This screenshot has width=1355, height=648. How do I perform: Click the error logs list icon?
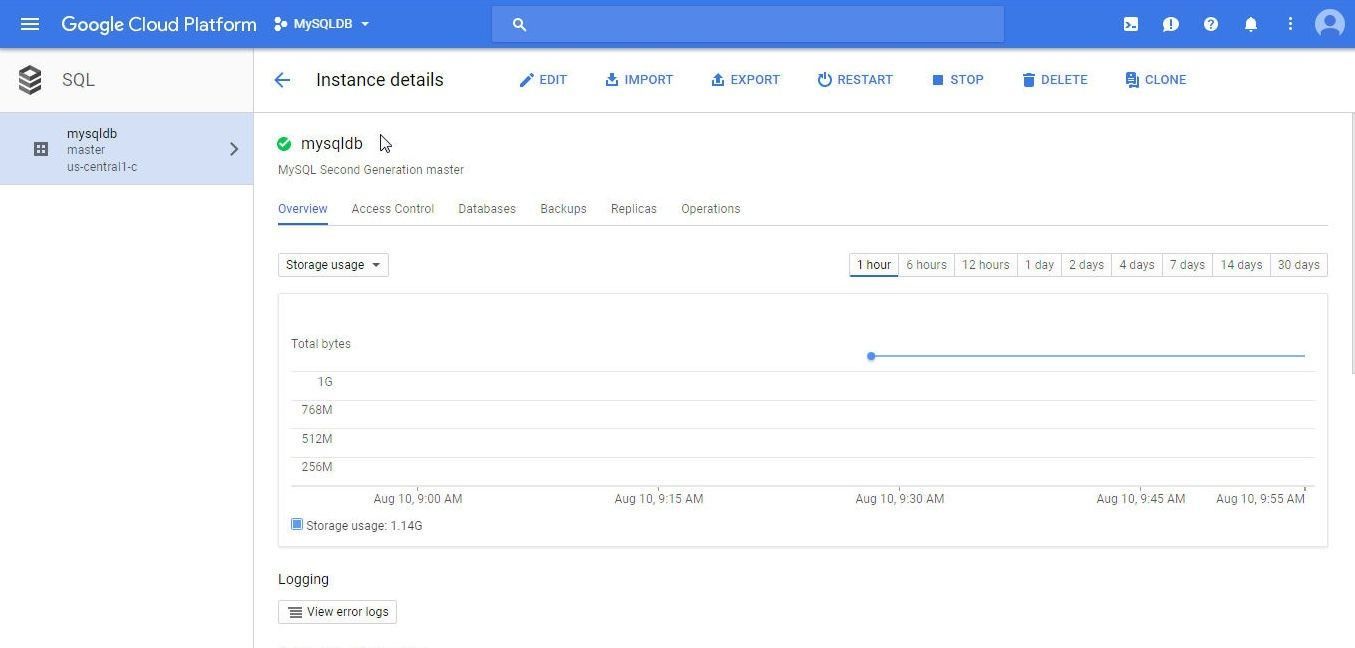pyautogui.click(x=295, y=612)
